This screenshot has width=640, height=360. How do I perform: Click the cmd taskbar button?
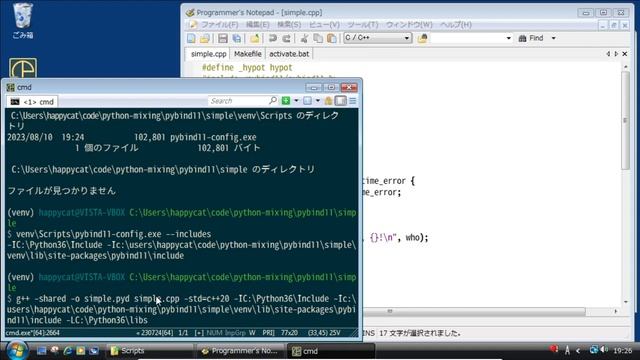tap(331, 351)
